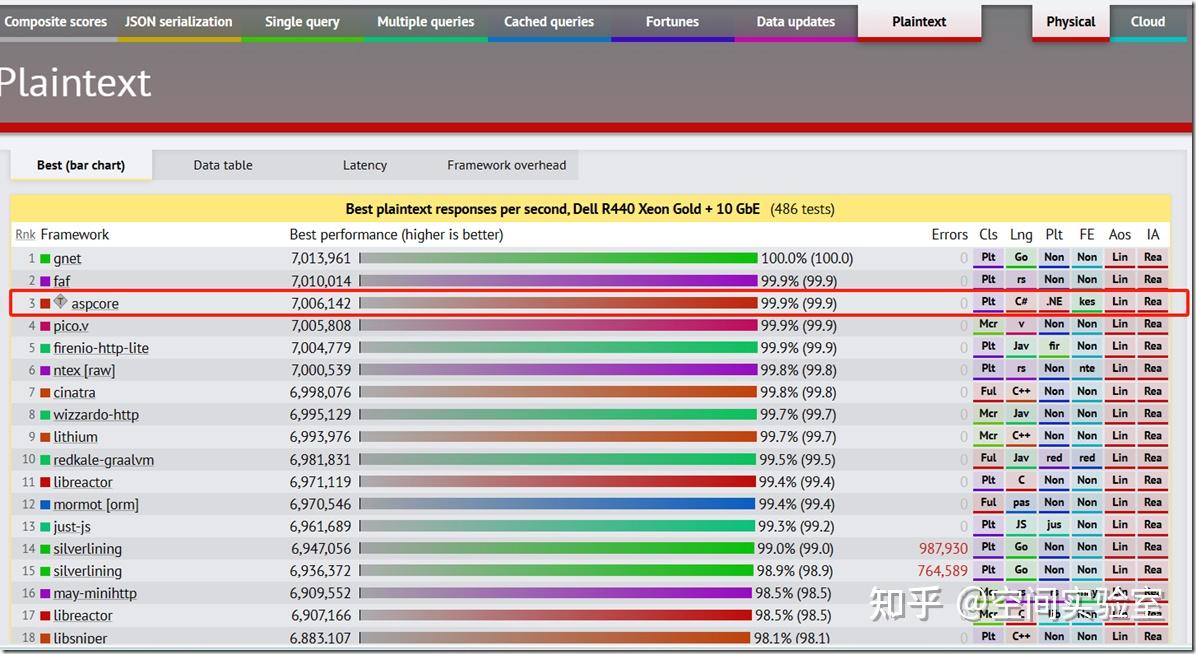This screenshot has width=1196, height=654.
Task: Click the purple square icon beside faf
Action: (x=44, y=281)
